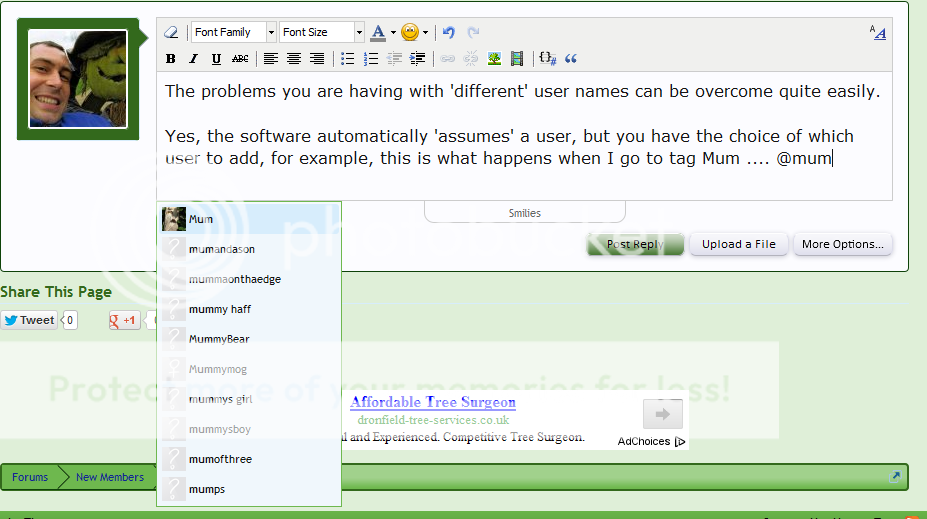The height and width of the screenshot is (519, 927).
Task: Click the remove formatting eraser icon
Action: pos(171,32)
